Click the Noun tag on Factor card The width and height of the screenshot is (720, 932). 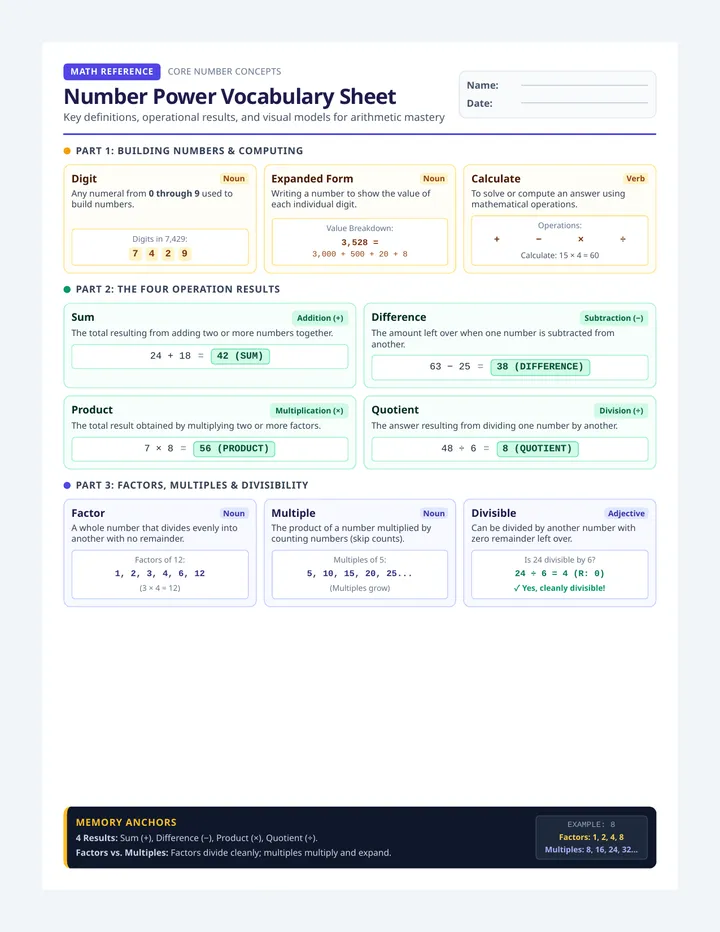coord(234,514)
